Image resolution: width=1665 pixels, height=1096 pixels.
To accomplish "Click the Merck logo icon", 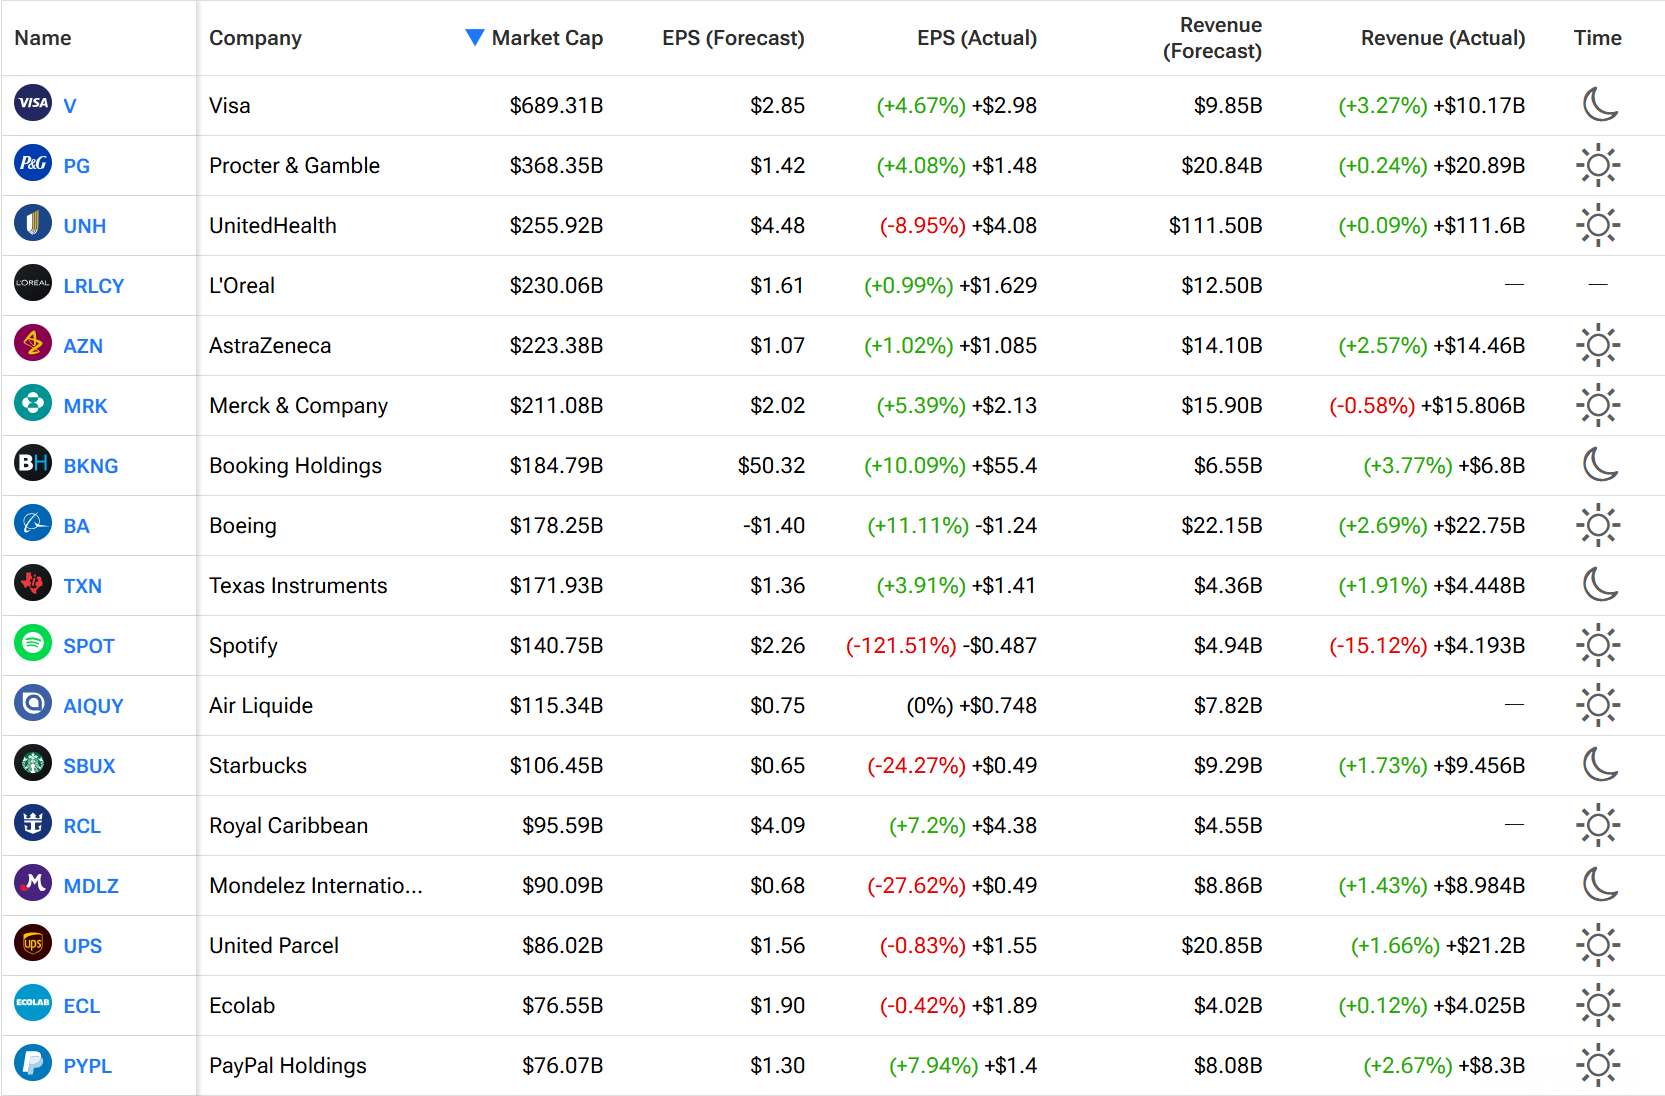I will tap(33, 403).
